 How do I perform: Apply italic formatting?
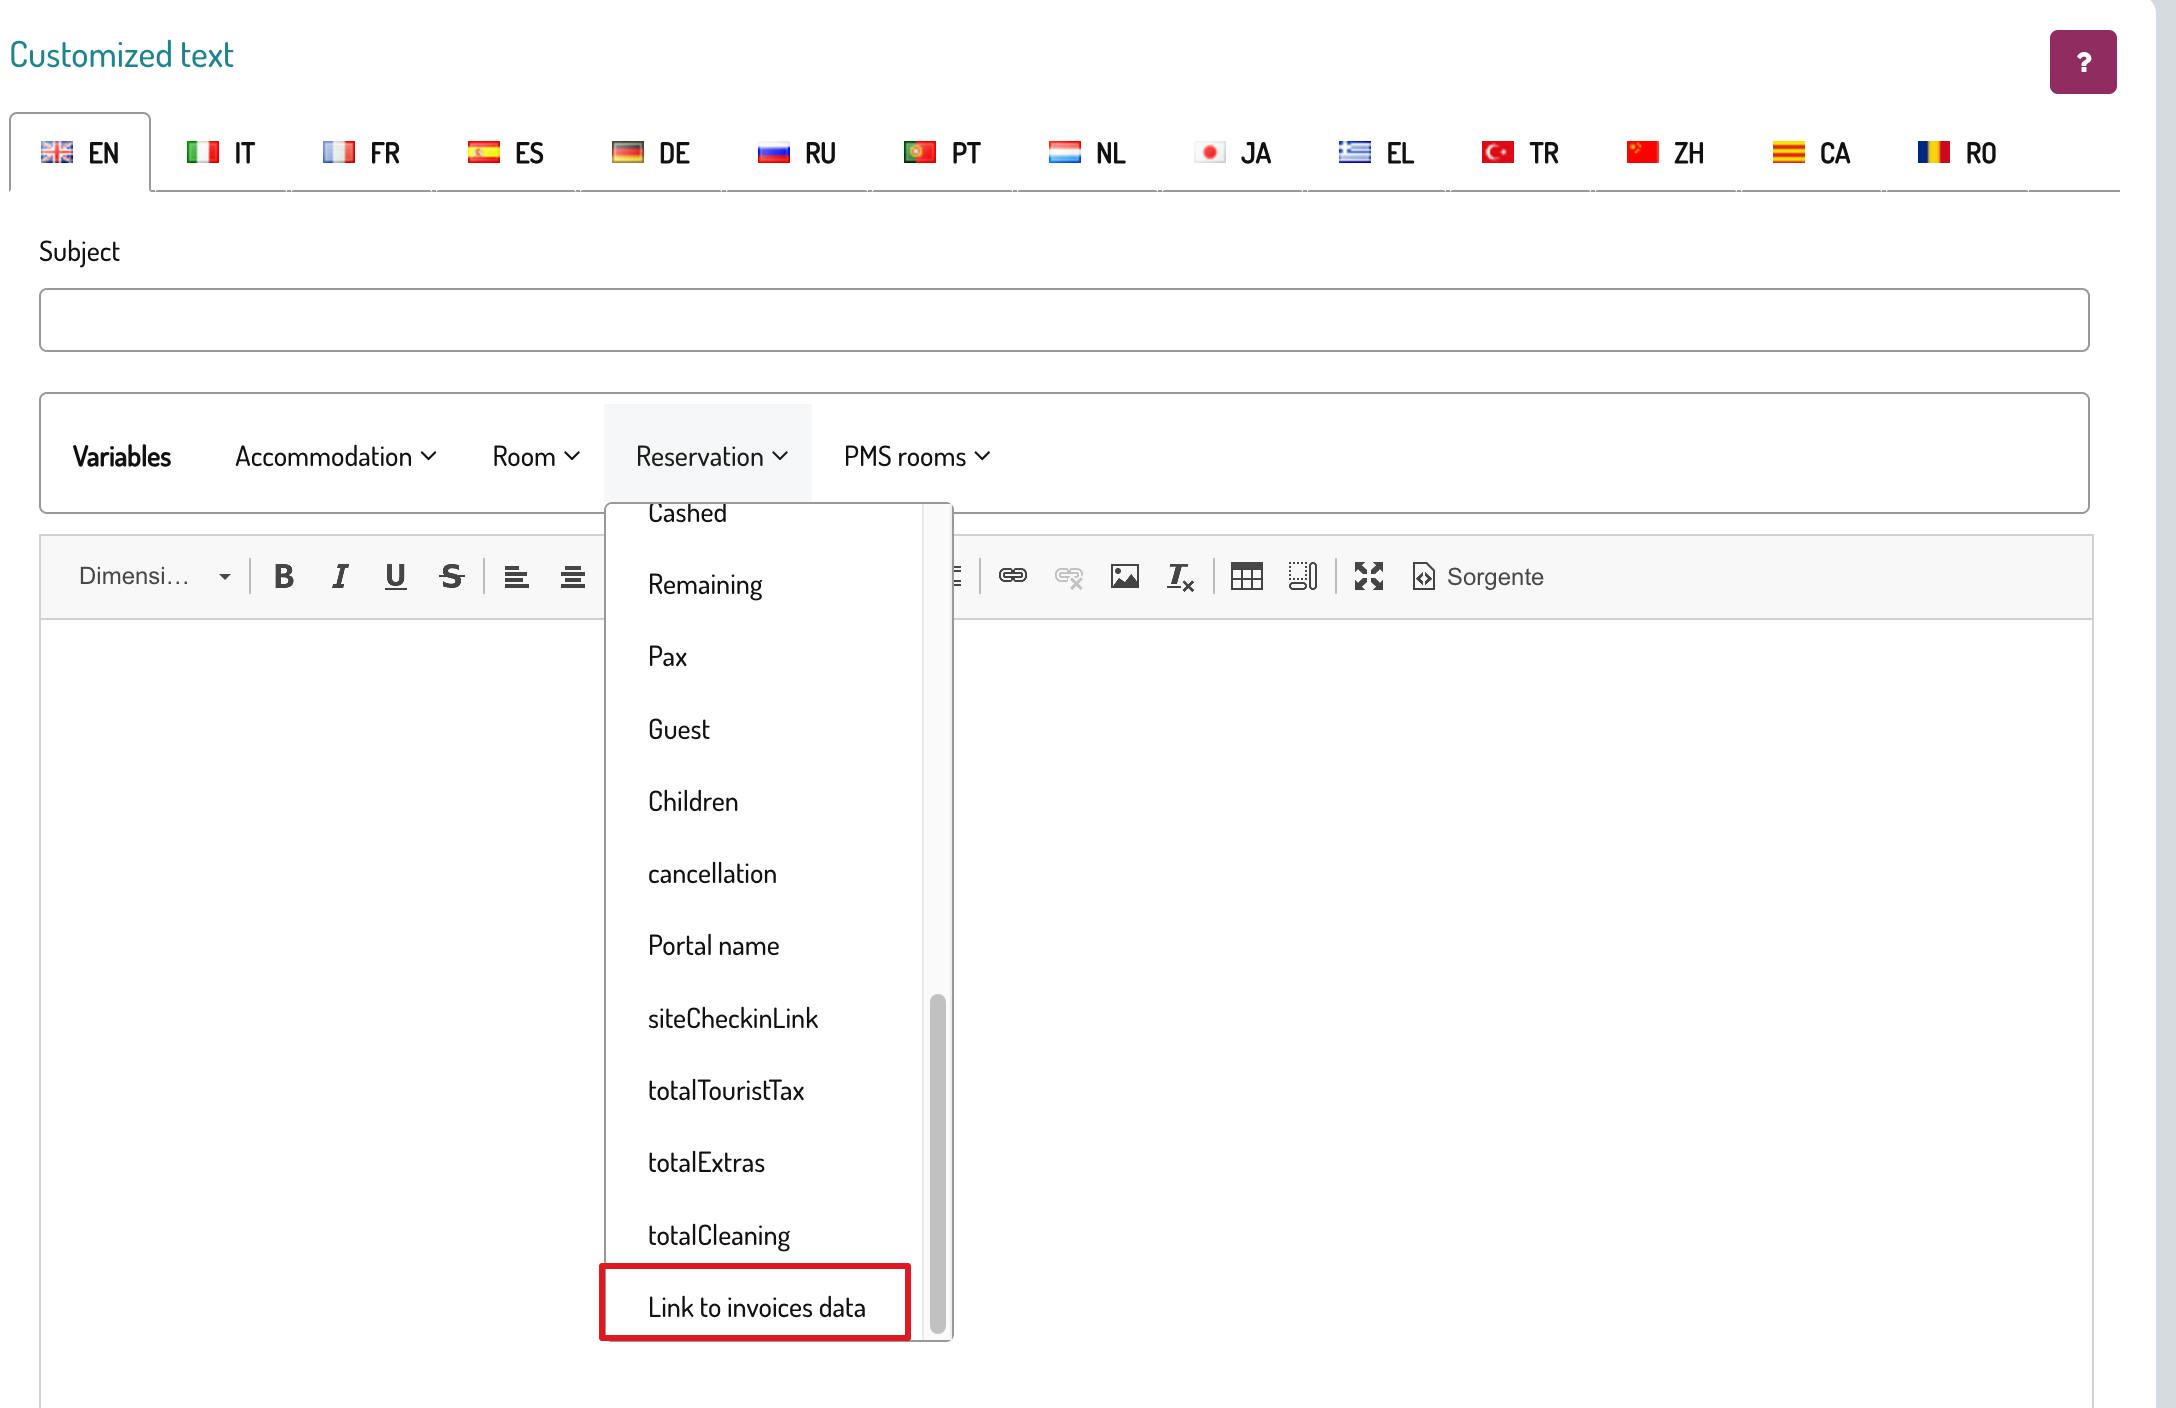pos(340,576)
